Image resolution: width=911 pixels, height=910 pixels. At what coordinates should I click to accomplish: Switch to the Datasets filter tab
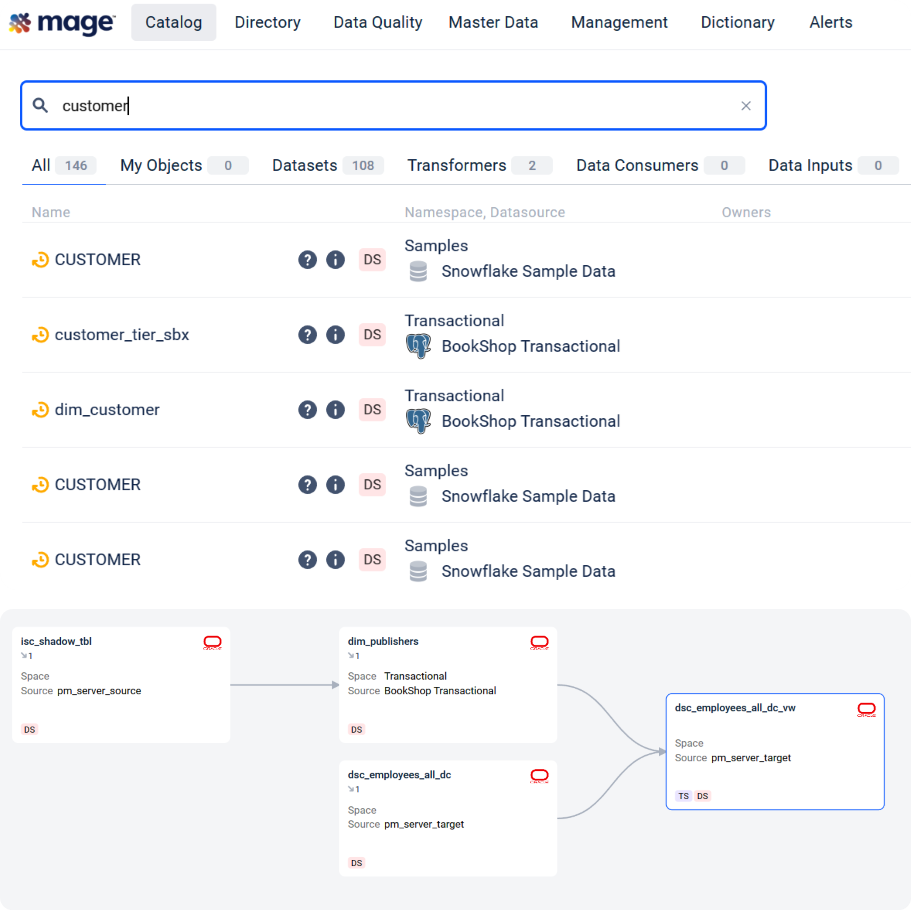pyautogui.click(x=304, y=166)
